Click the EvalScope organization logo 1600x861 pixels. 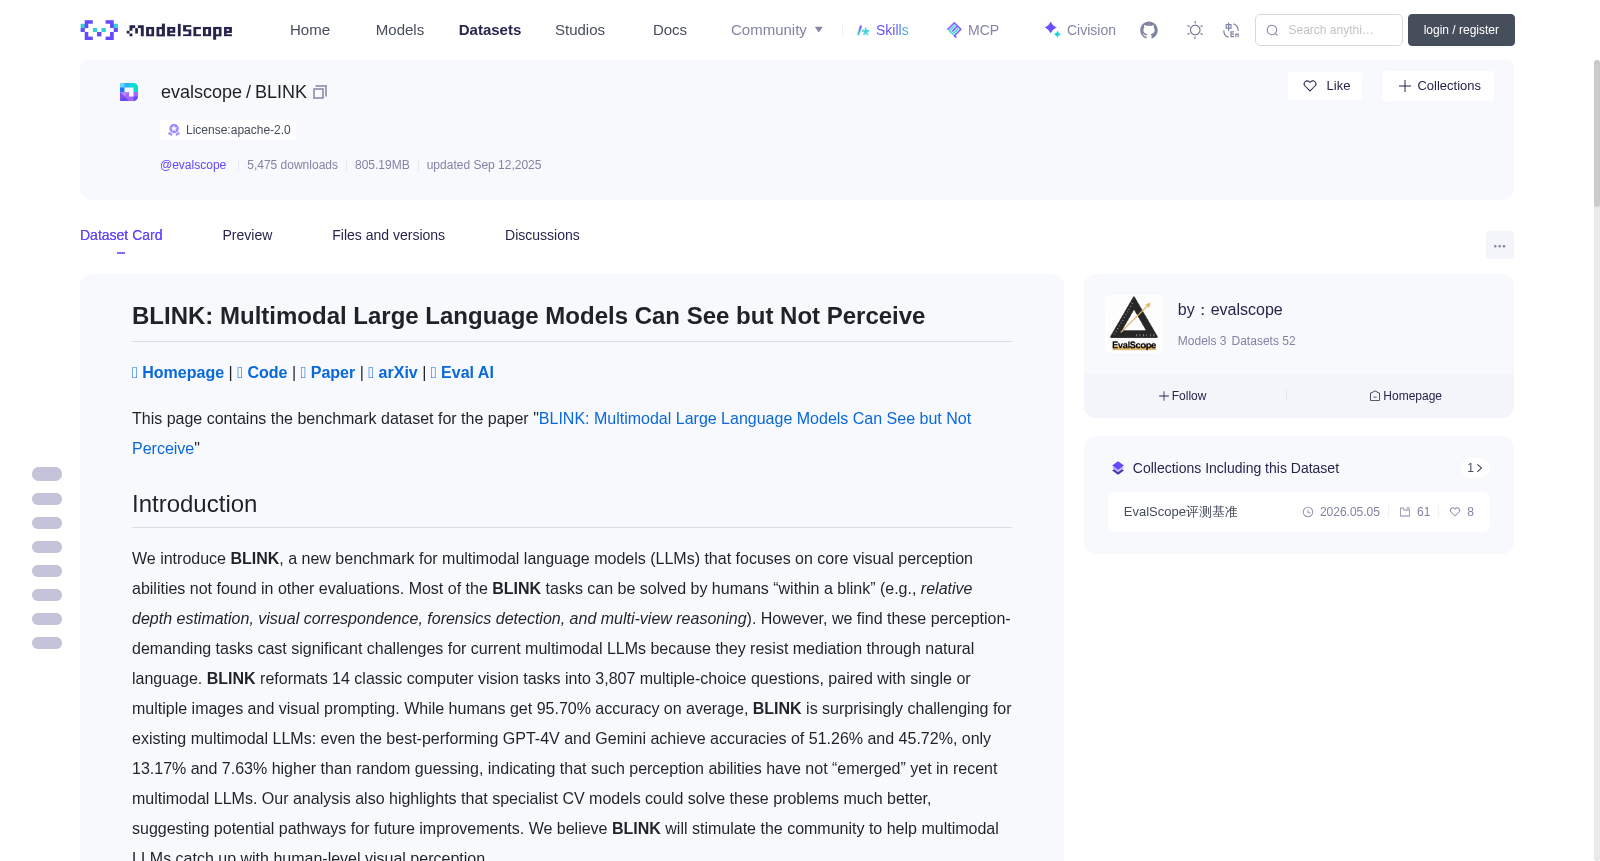tap(1134, 323)
